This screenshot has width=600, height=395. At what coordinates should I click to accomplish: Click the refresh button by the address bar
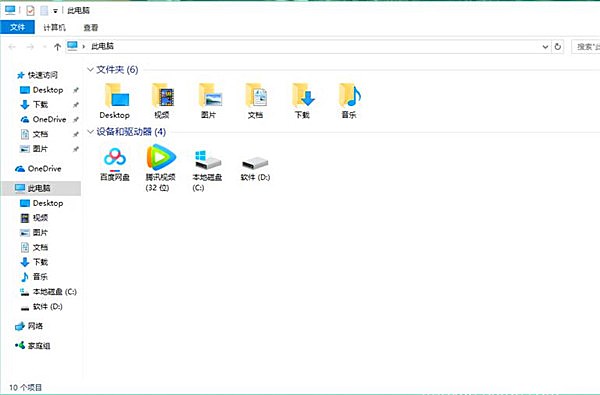tap(558, 47)
